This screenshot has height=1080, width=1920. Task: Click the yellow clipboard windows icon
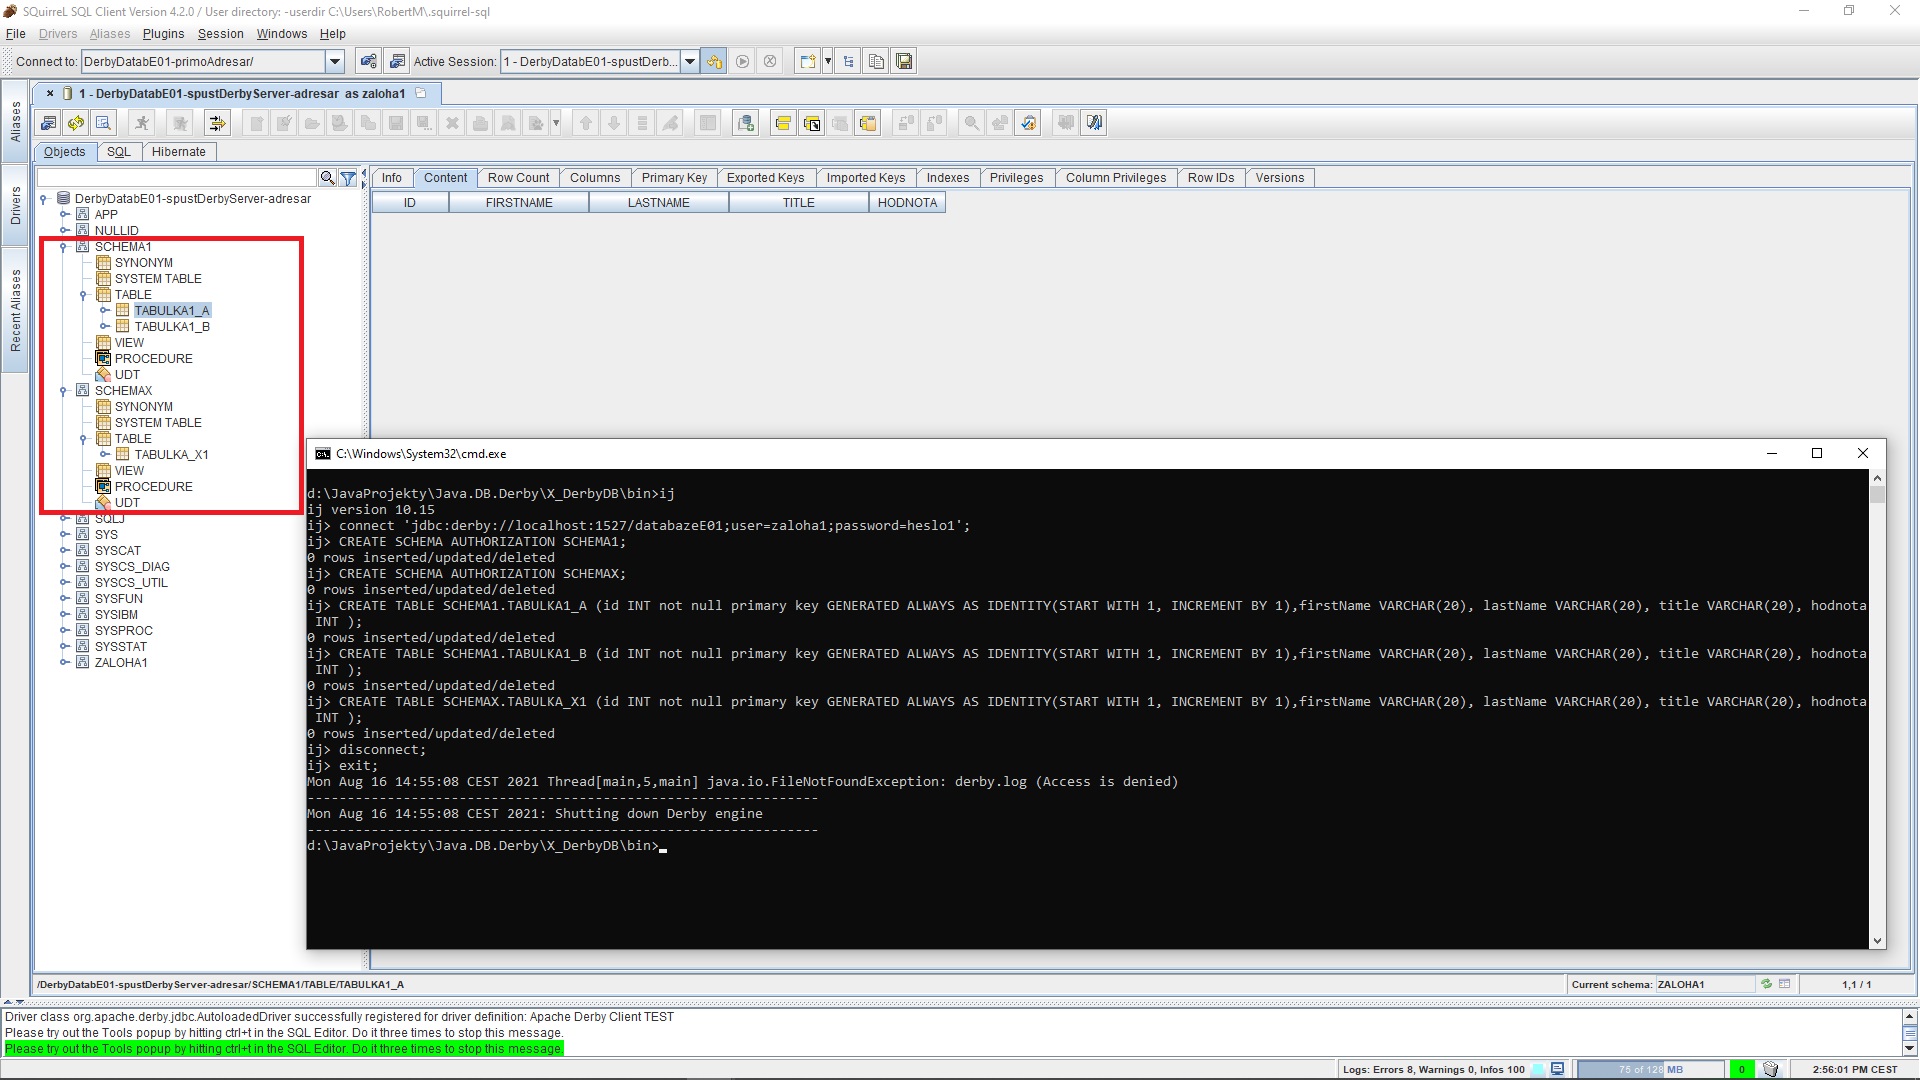(x=868, y=123)
